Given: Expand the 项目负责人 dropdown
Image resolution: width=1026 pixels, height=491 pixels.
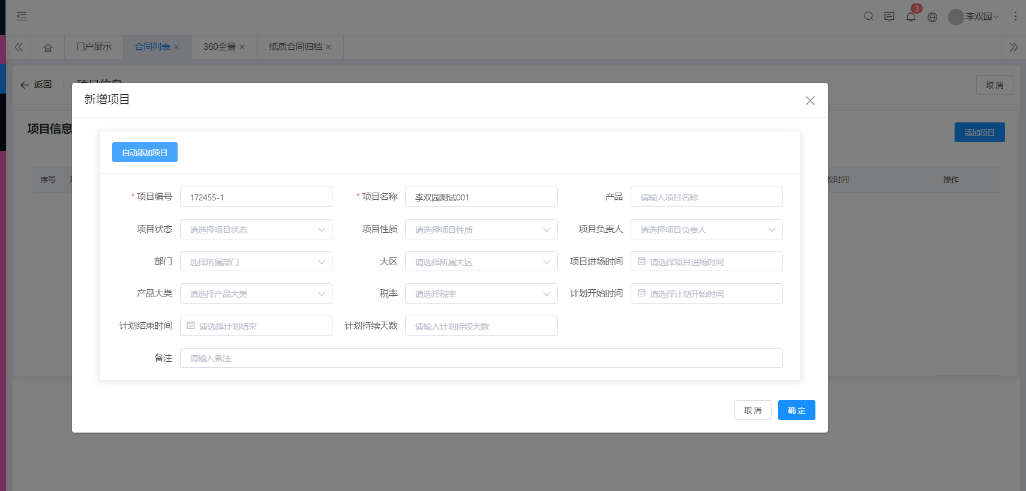Looking at the screenshot, I should click(706, 229).
